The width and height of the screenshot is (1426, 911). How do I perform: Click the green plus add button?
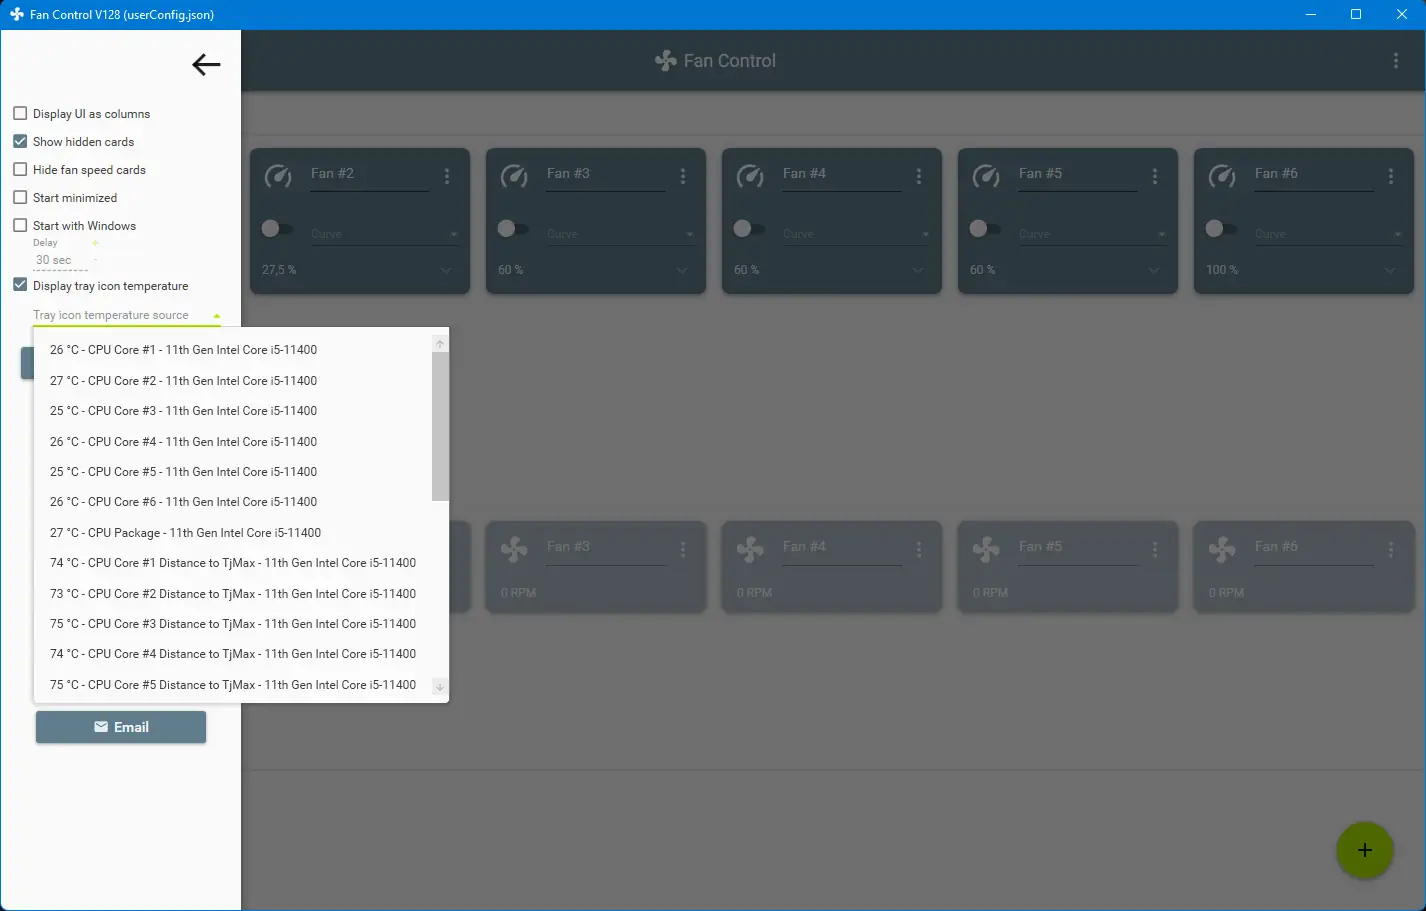(x=1365, y=851)
